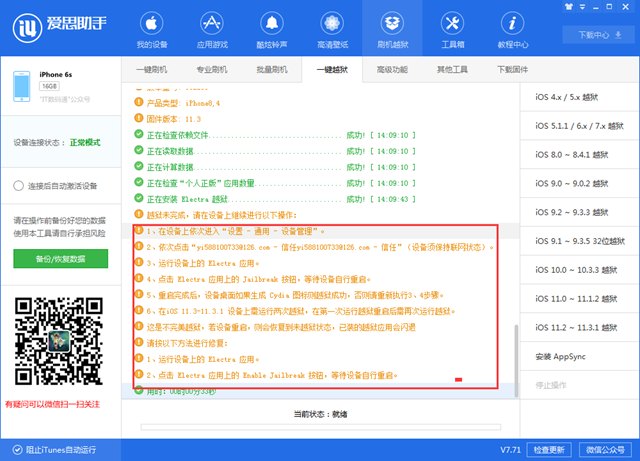Select iOS 9.1 ~ 9.3.5 32位越狱
This screenshot has width=640, height=461.
pos(580,241)
